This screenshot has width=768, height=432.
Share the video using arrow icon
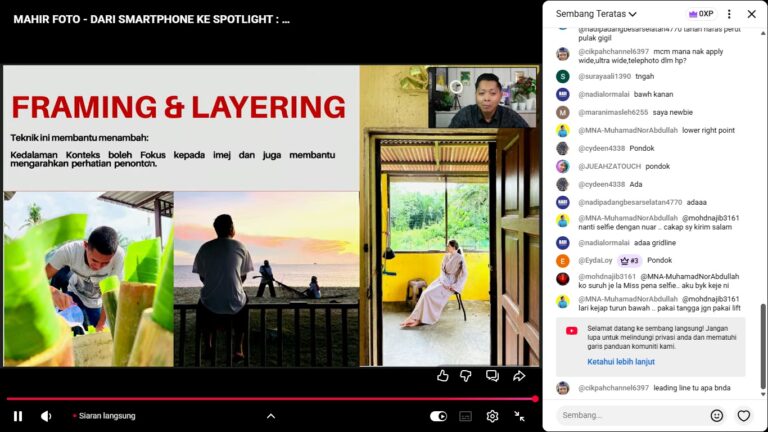pos(519,376)
